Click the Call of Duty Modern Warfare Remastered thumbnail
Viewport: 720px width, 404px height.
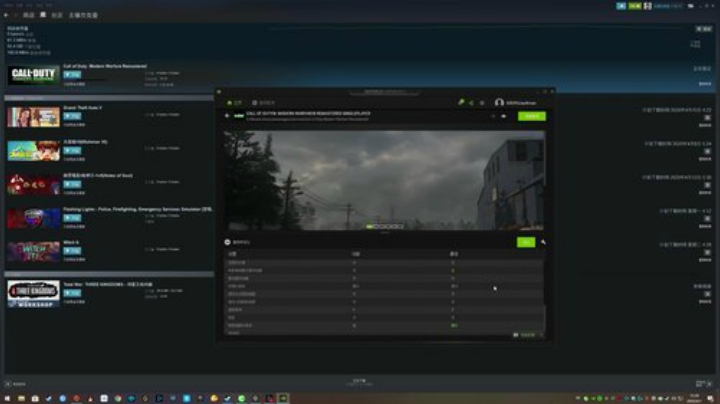pyautogui.click(x=34, y=75)
